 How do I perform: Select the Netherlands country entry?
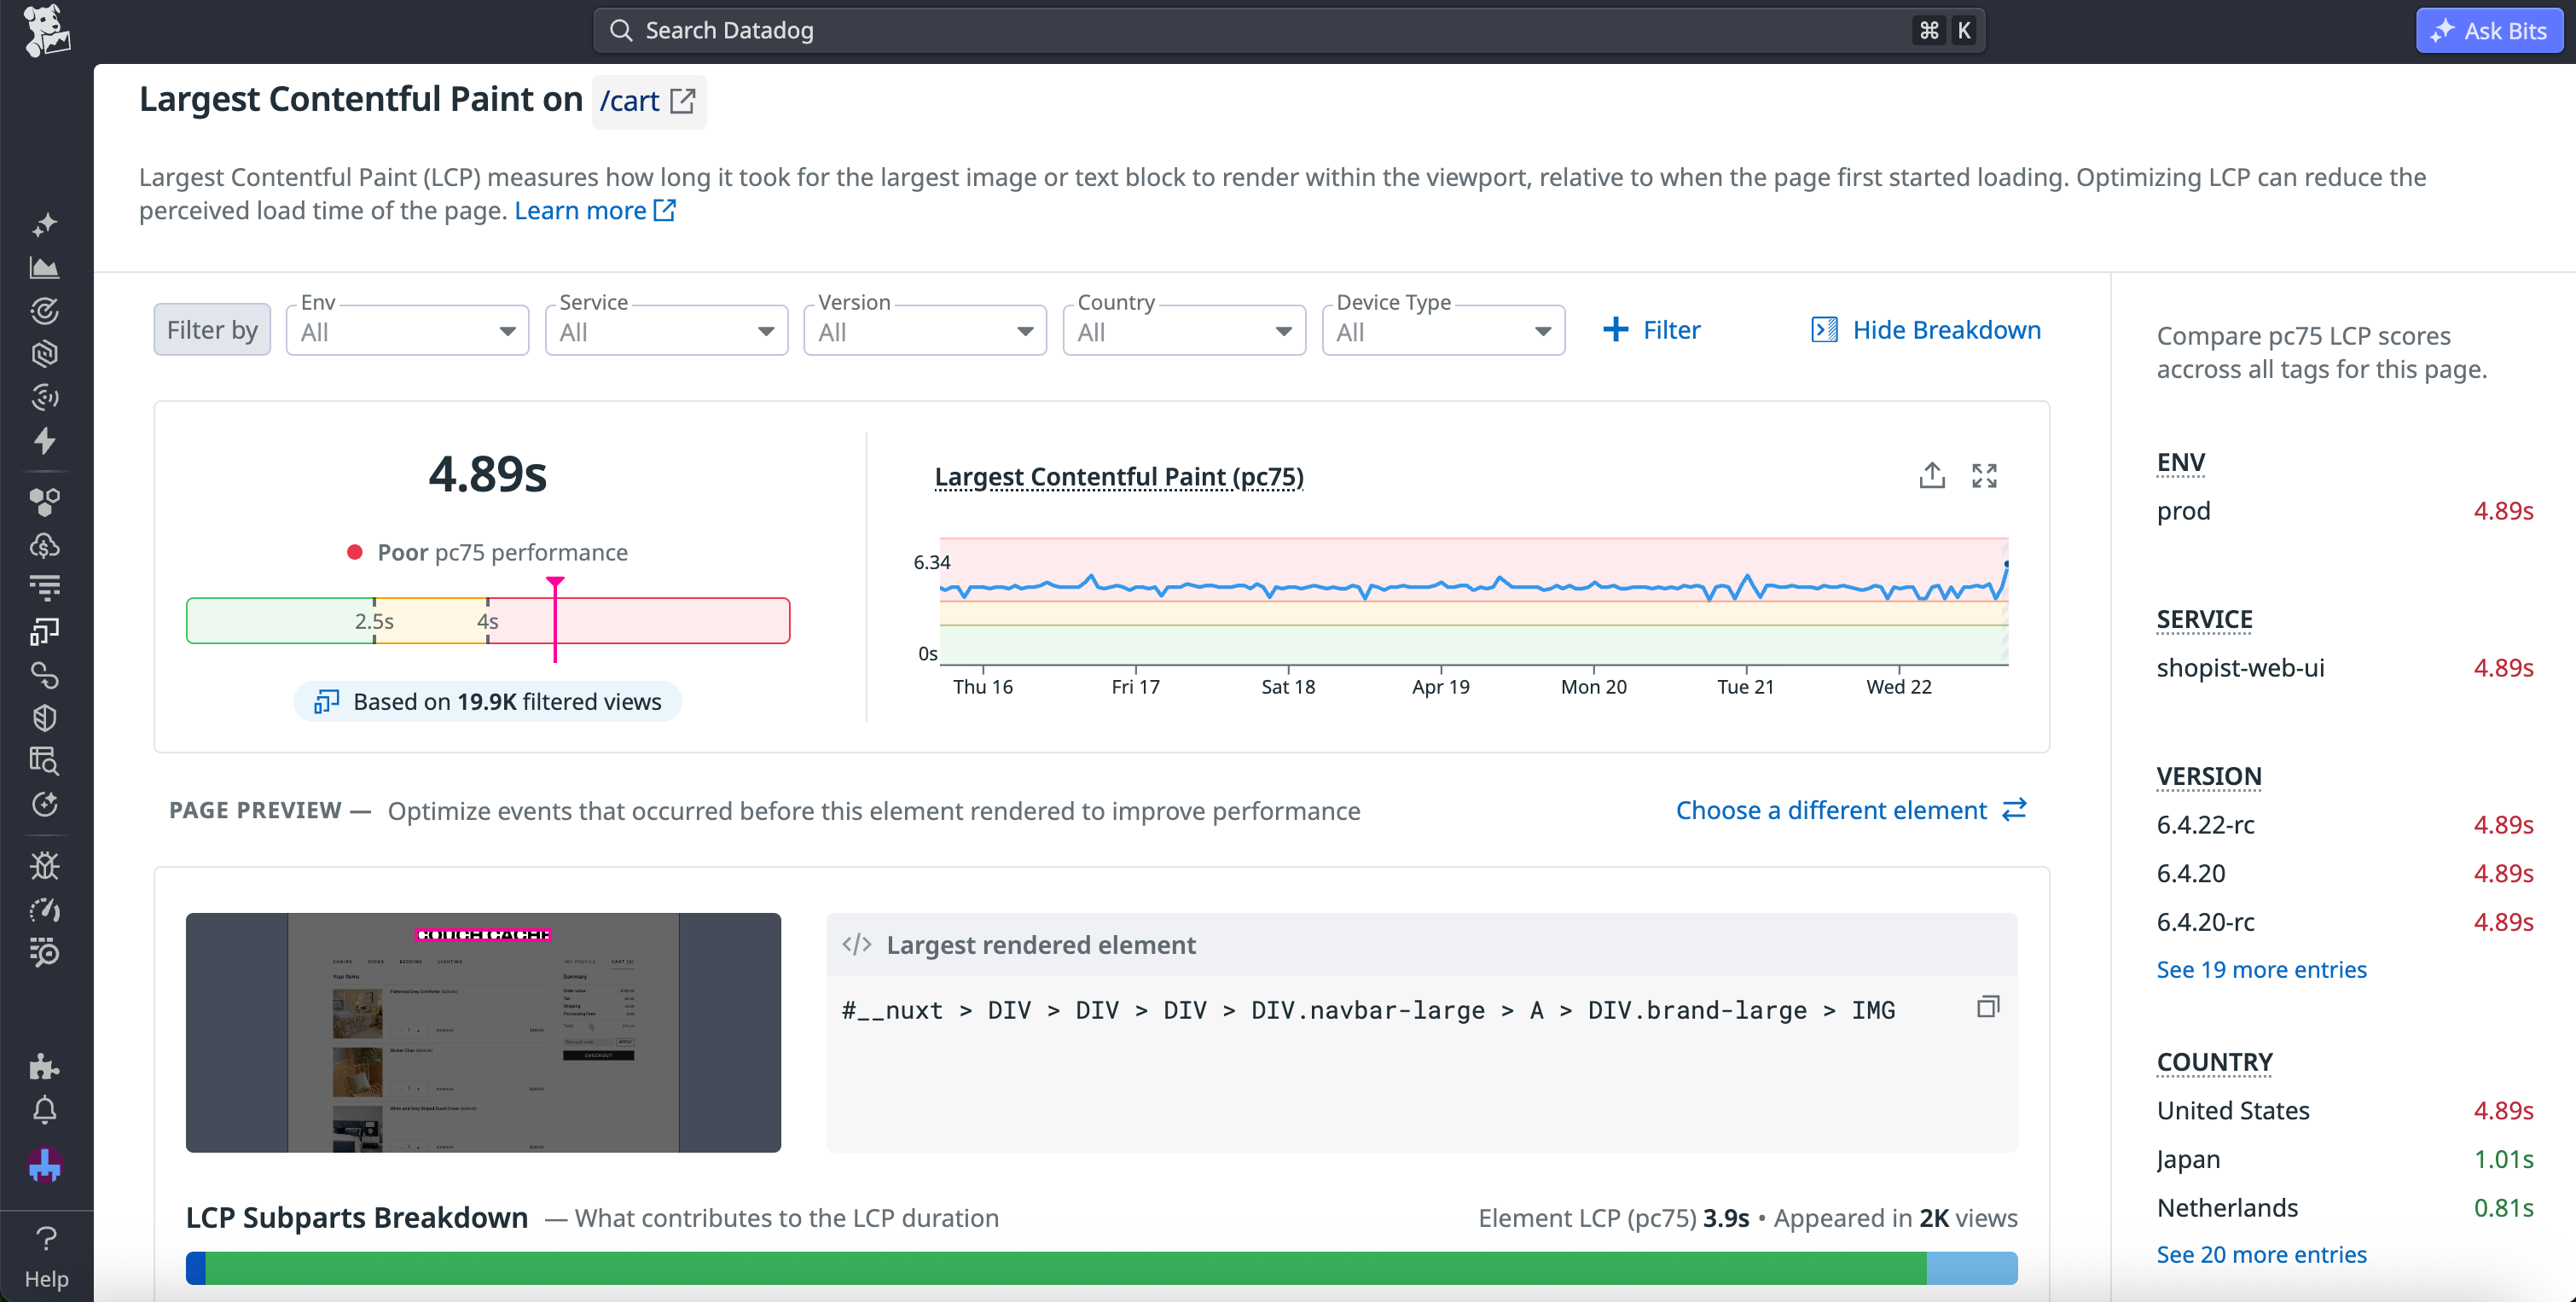click(x=2345, y=1208)
